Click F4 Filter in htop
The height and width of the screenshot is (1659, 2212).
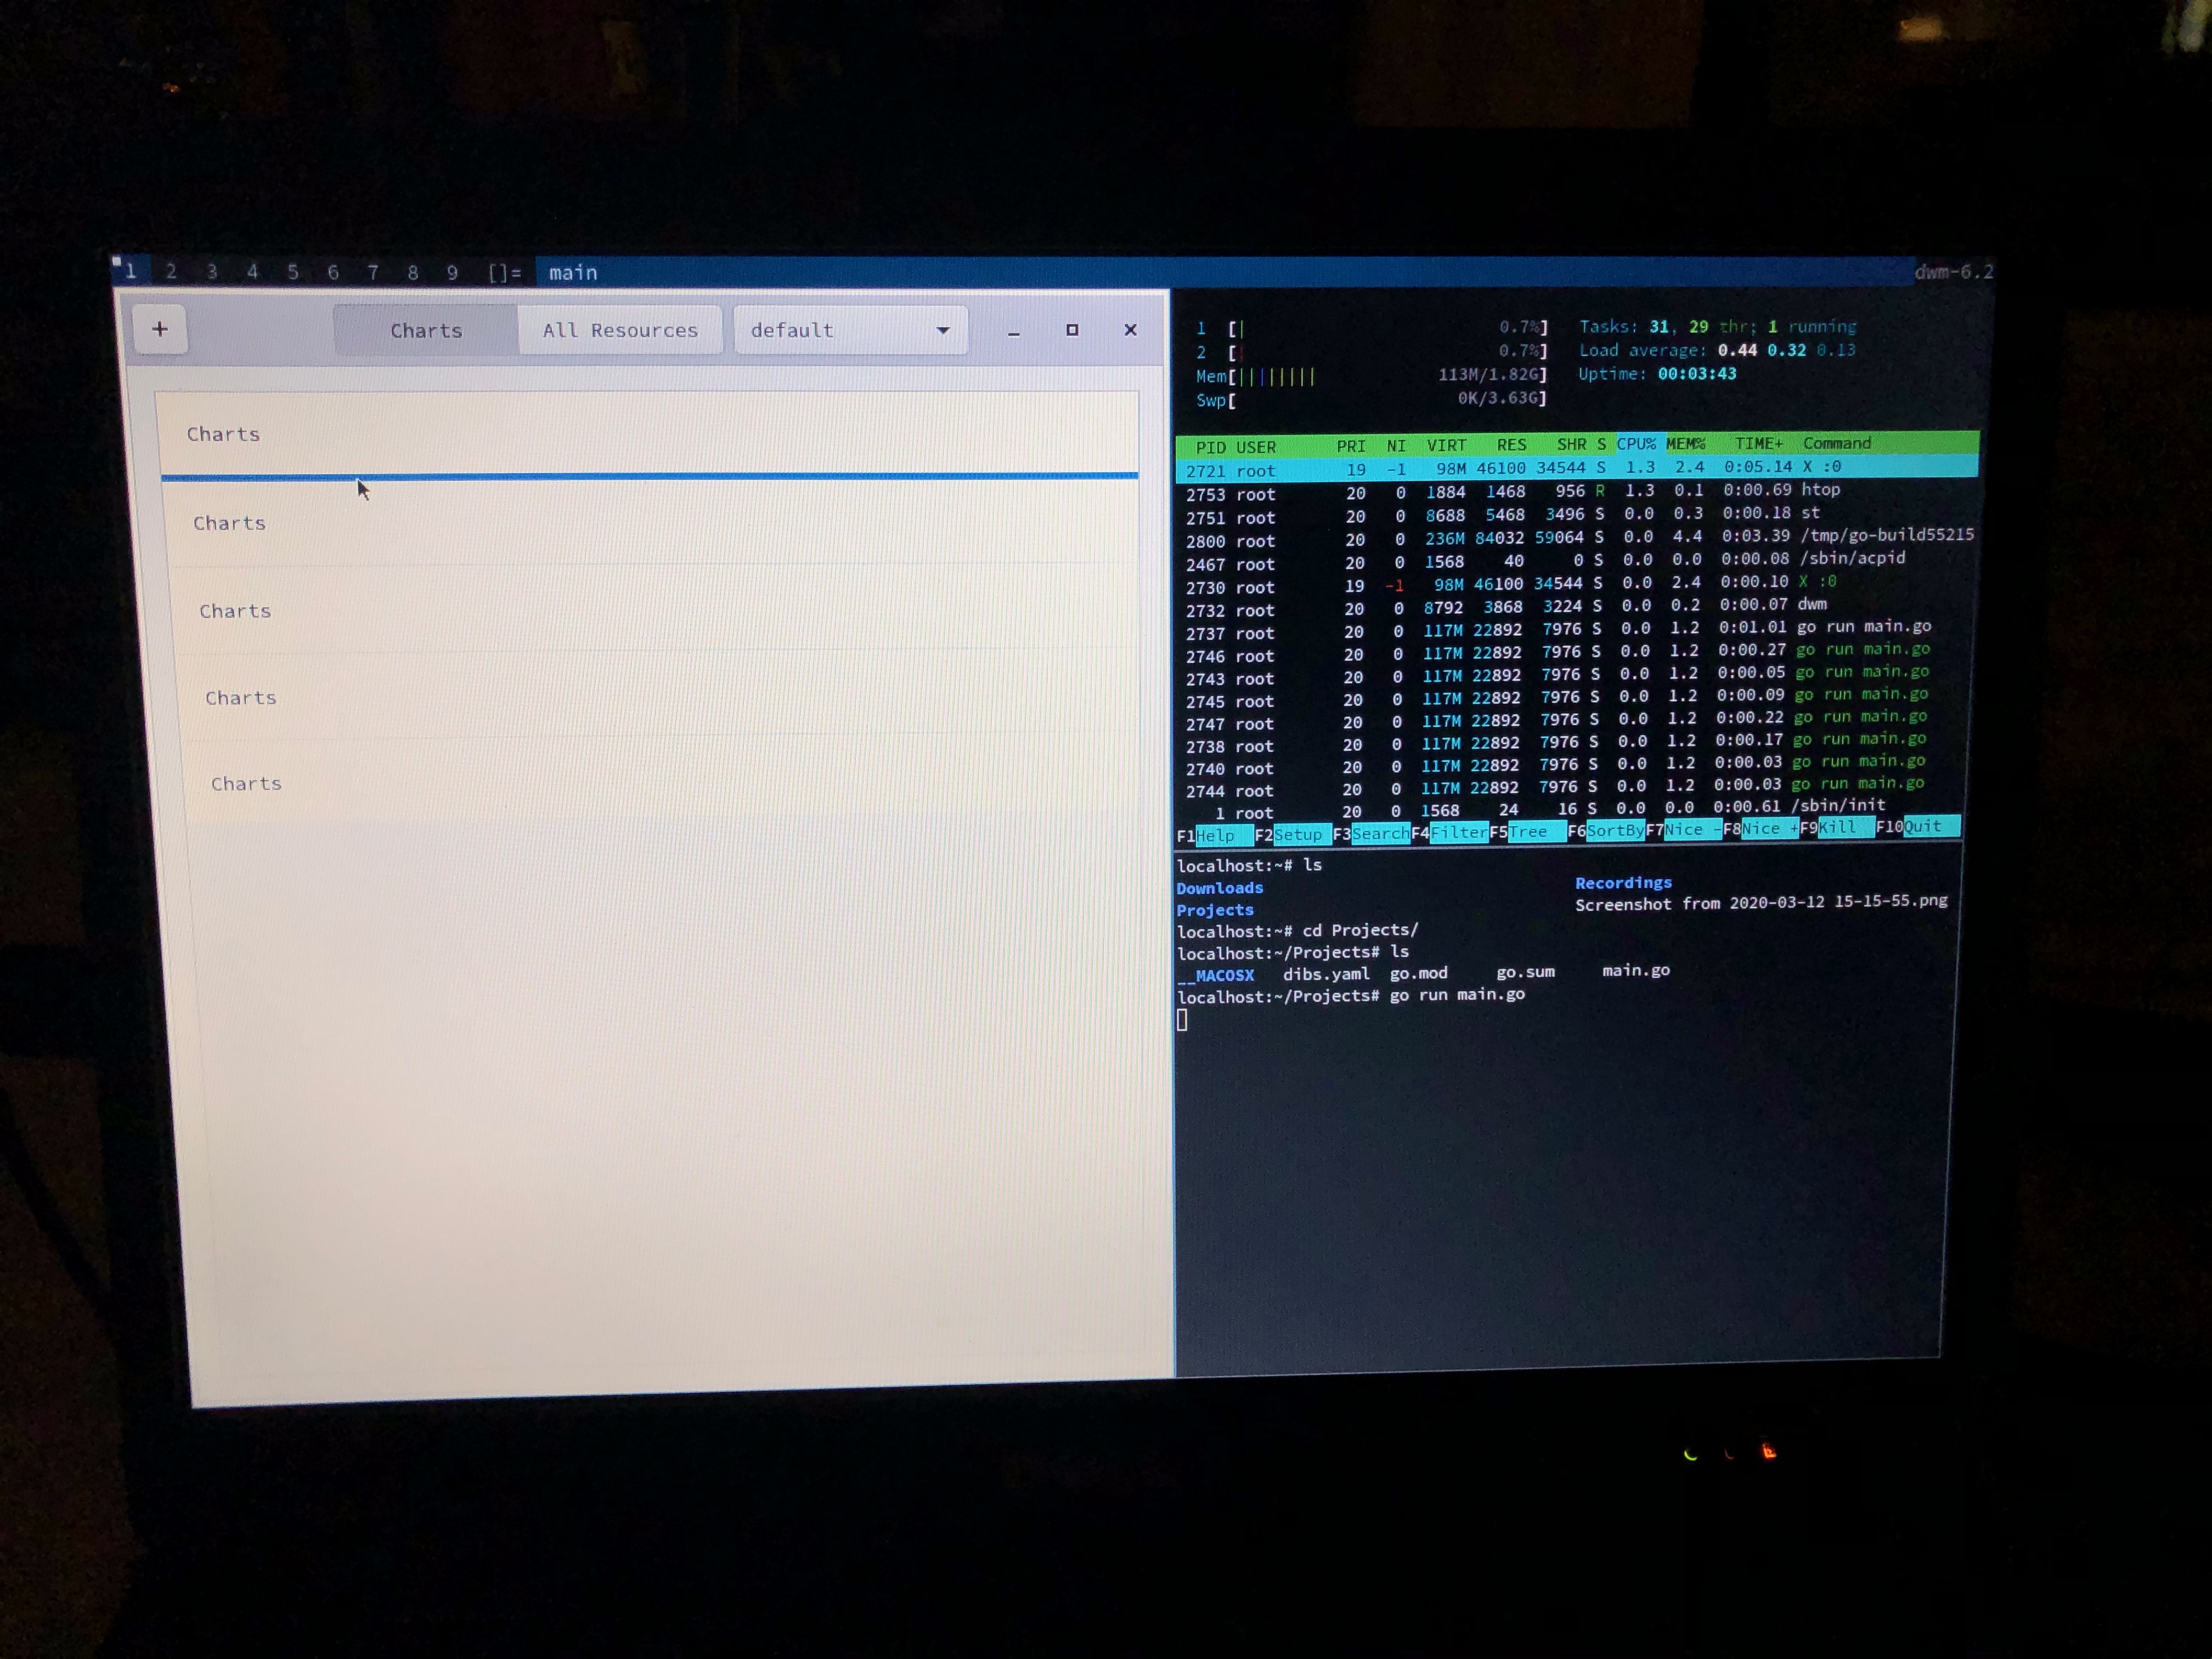[x=1450, y=833]
